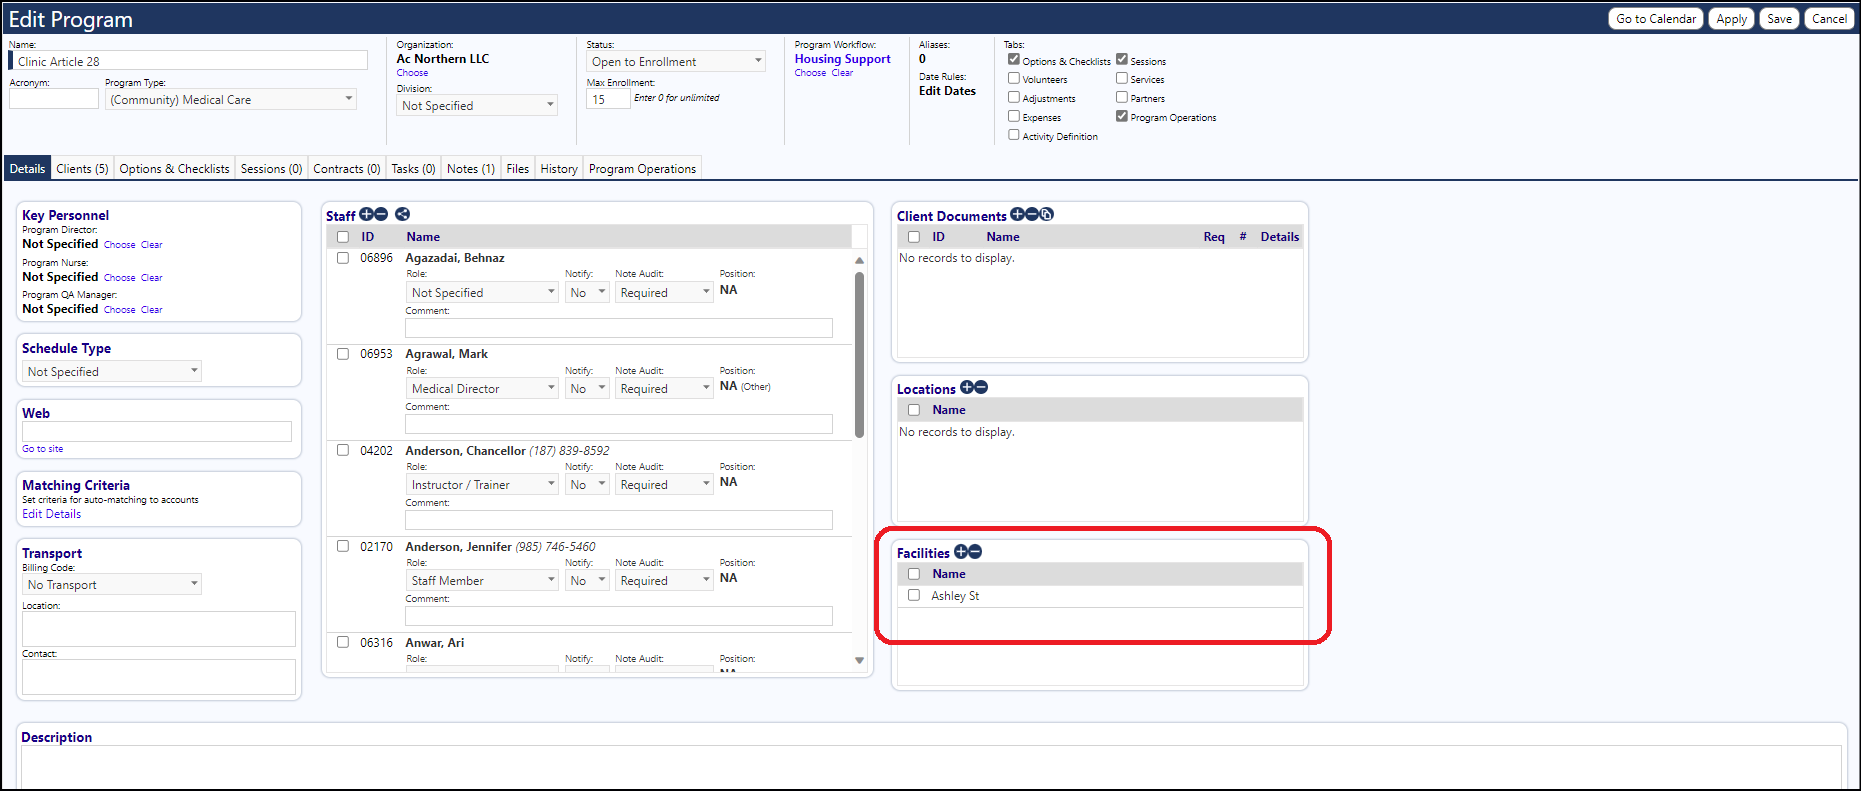Tick the checkbox for Agazadai, Behnaz
The height and width of the screenshot is (791, 1861).
[x=343, y=258]
